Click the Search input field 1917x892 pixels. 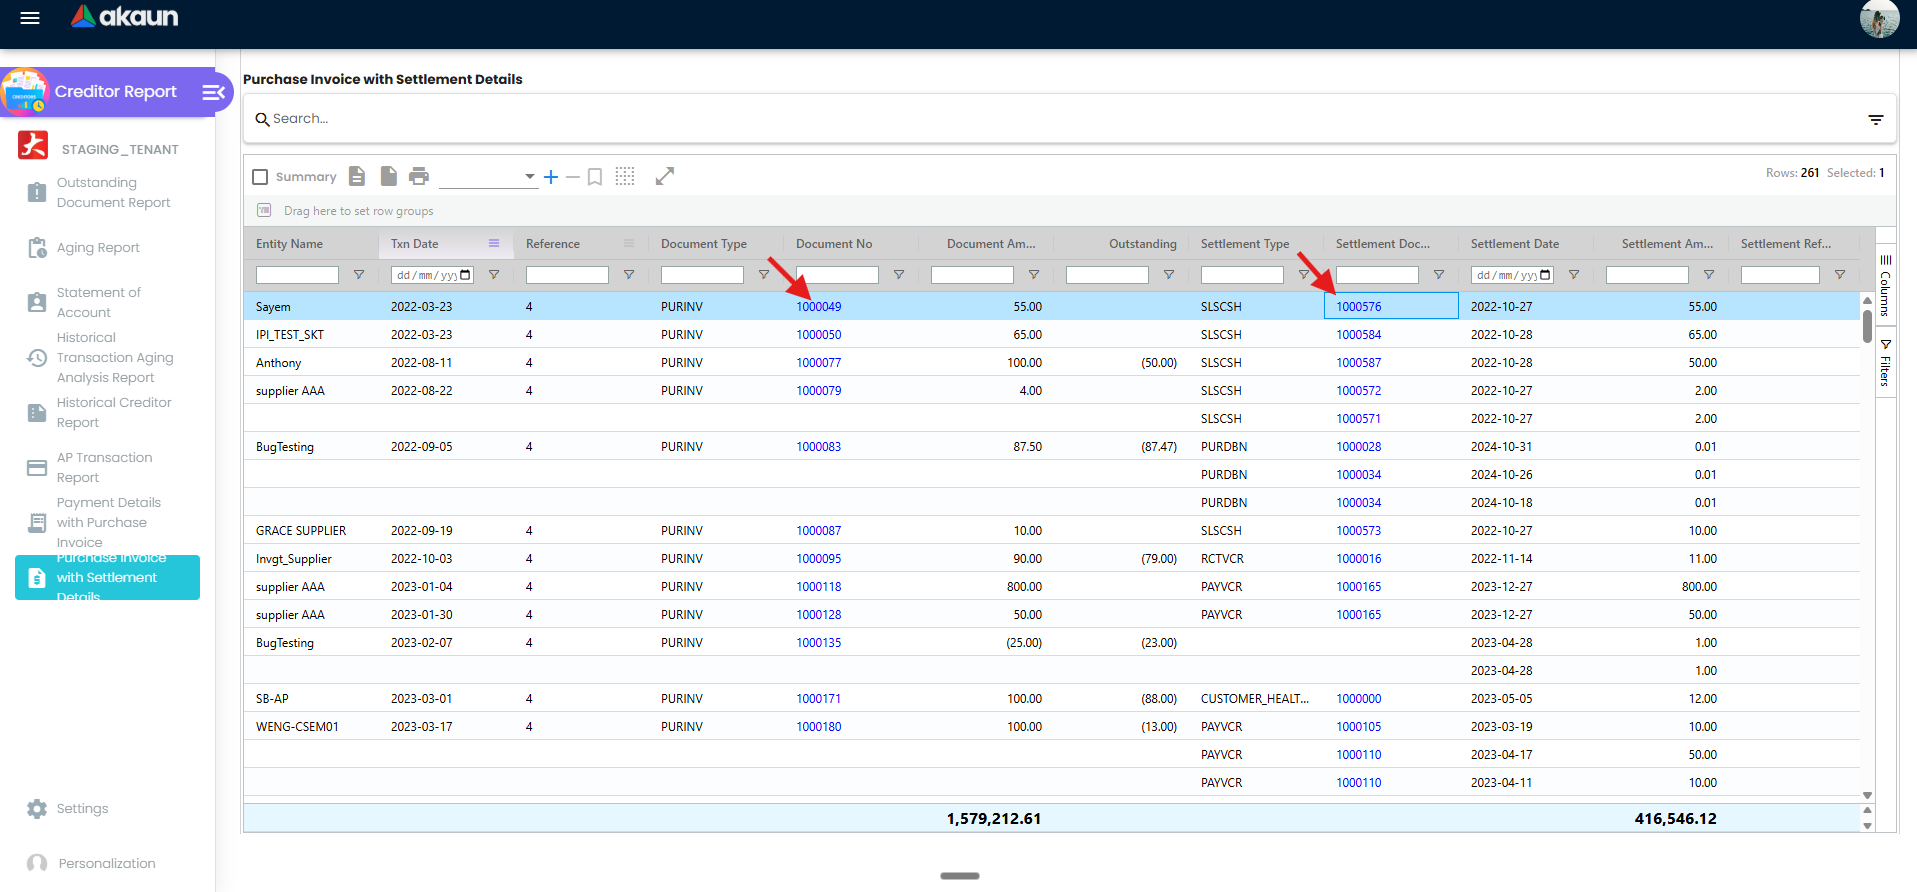1060,119
